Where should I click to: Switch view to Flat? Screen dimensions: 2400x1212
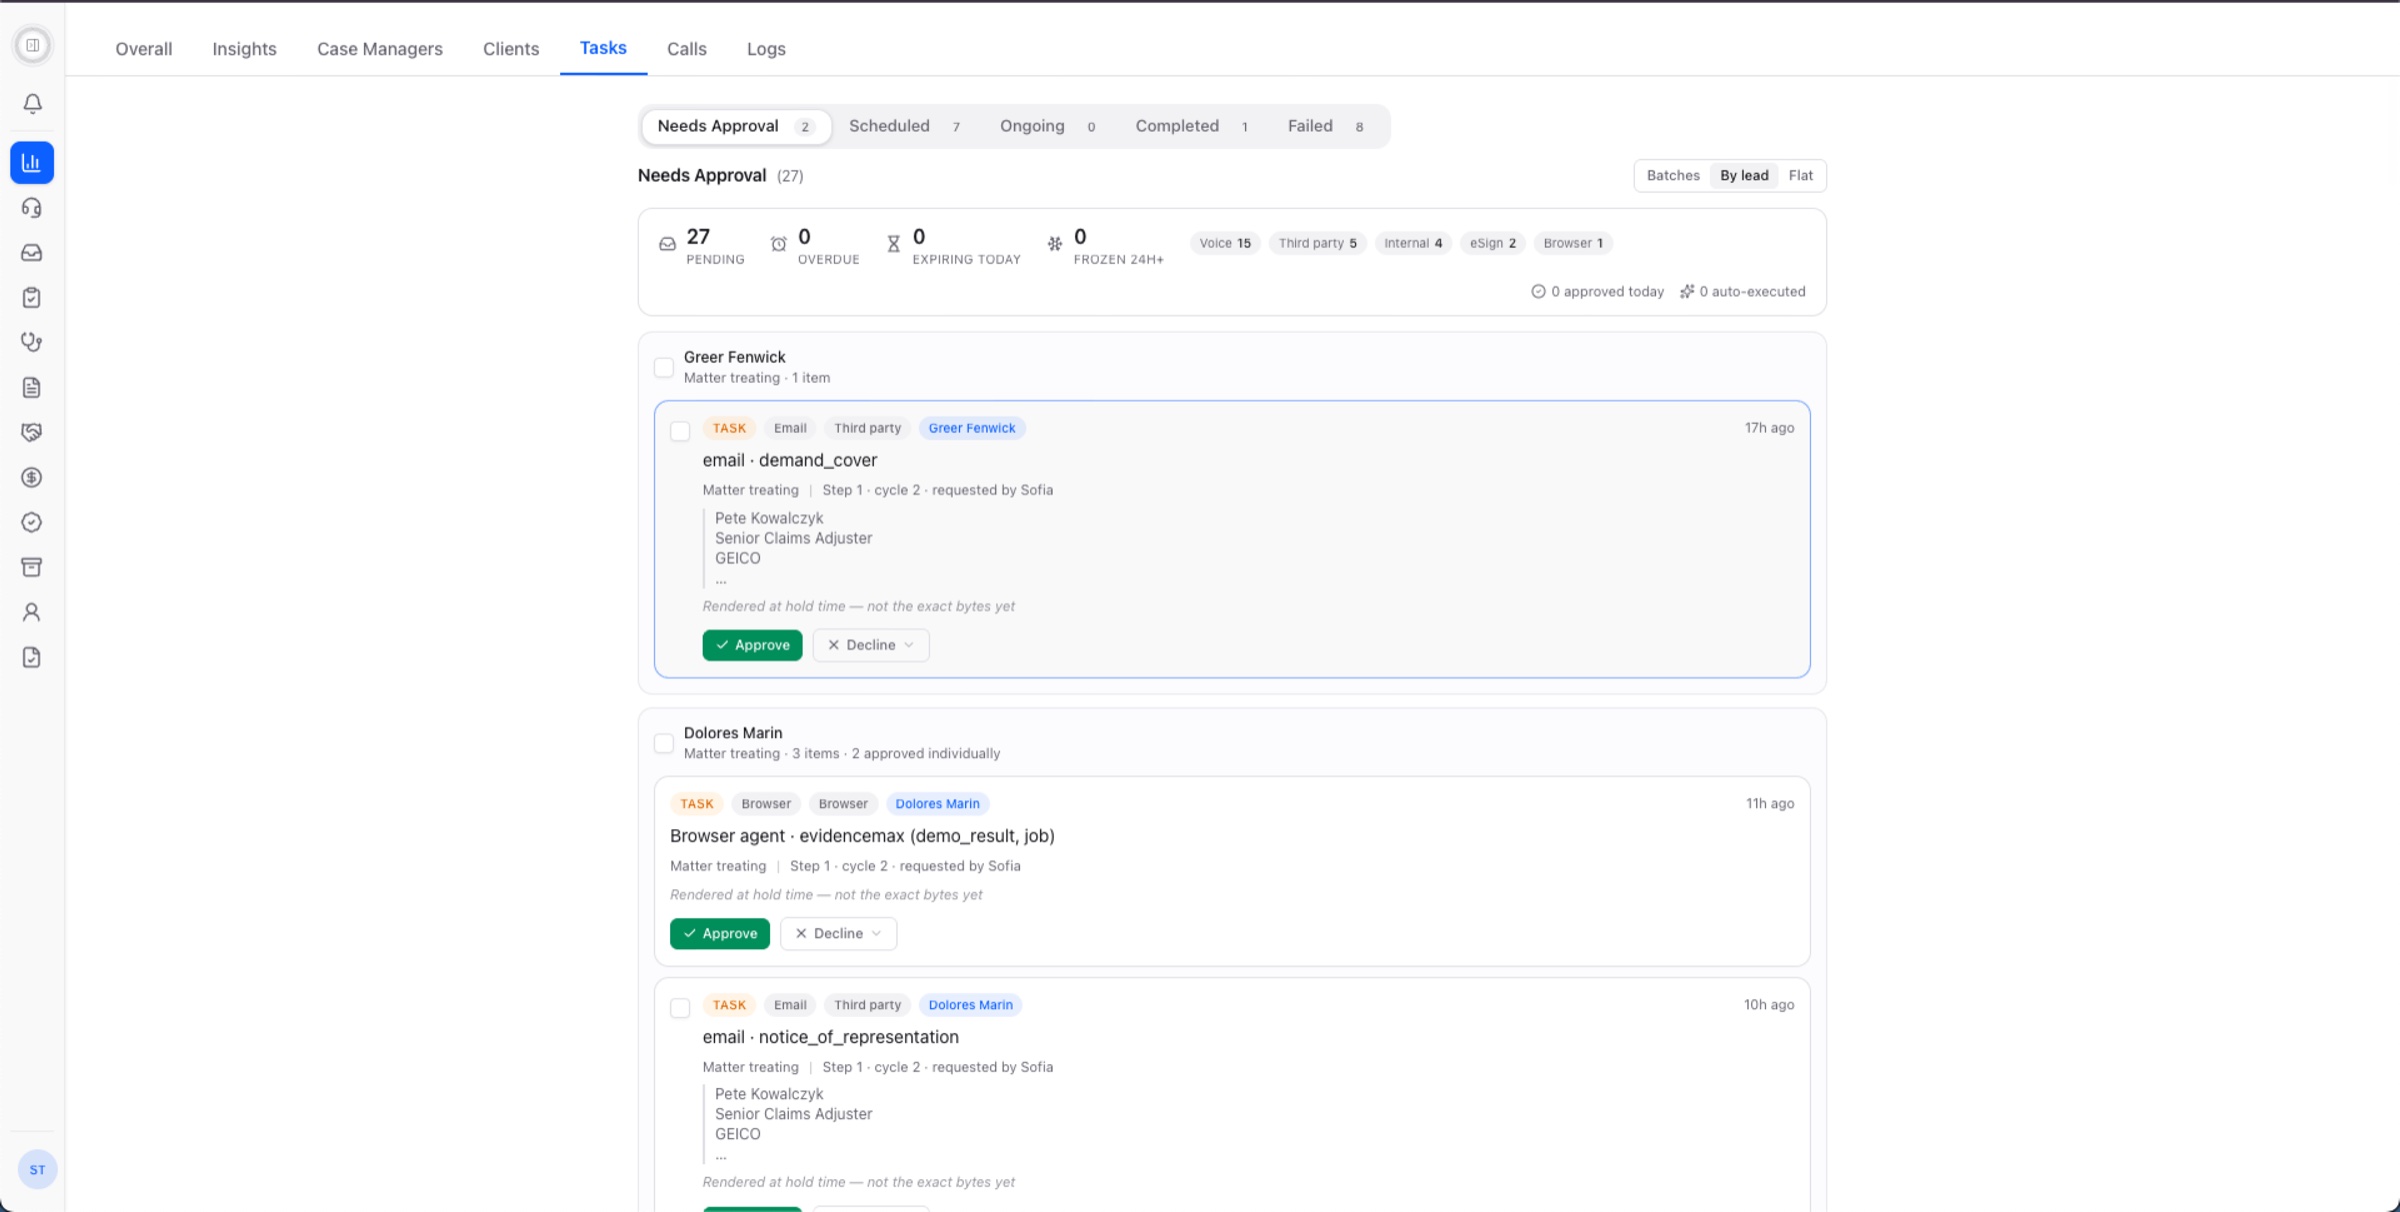click(x=1800, y=175)
